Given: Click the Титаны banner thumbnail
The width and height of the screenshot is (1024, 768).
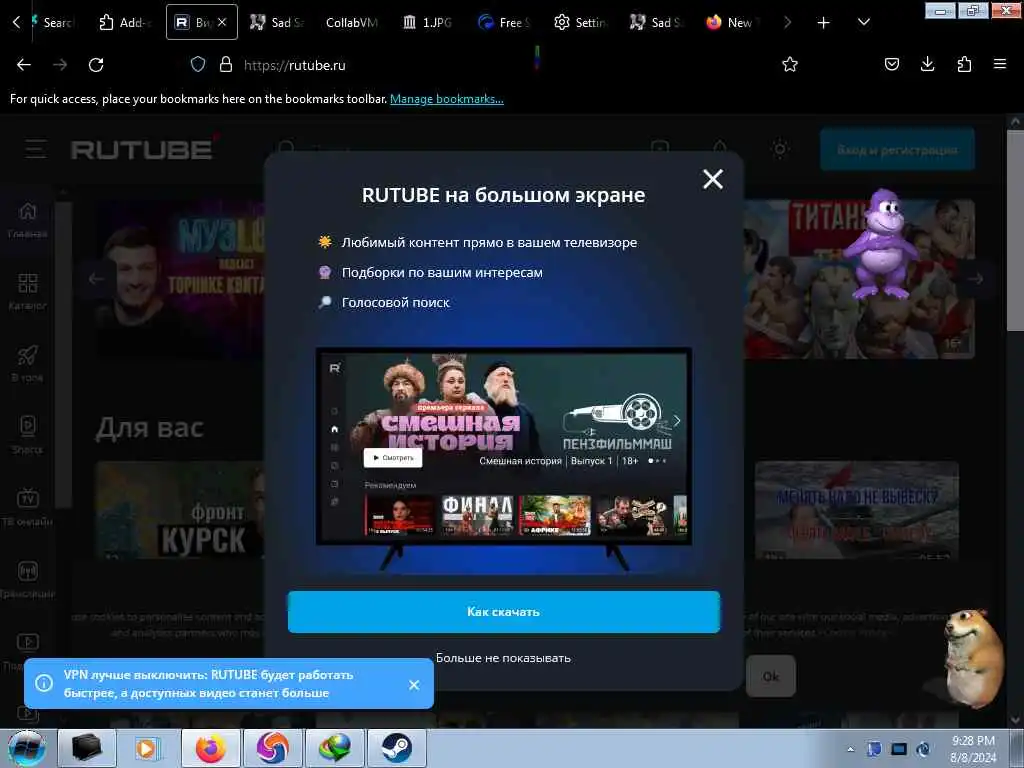Looking at the screenshot, I should (x=859, y=280).
